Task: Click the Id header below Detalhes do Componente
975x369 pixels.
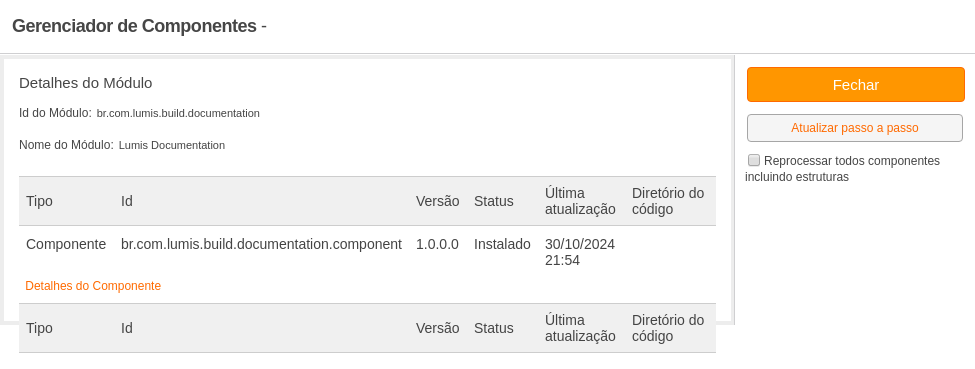Action: [x=126, y=329]
